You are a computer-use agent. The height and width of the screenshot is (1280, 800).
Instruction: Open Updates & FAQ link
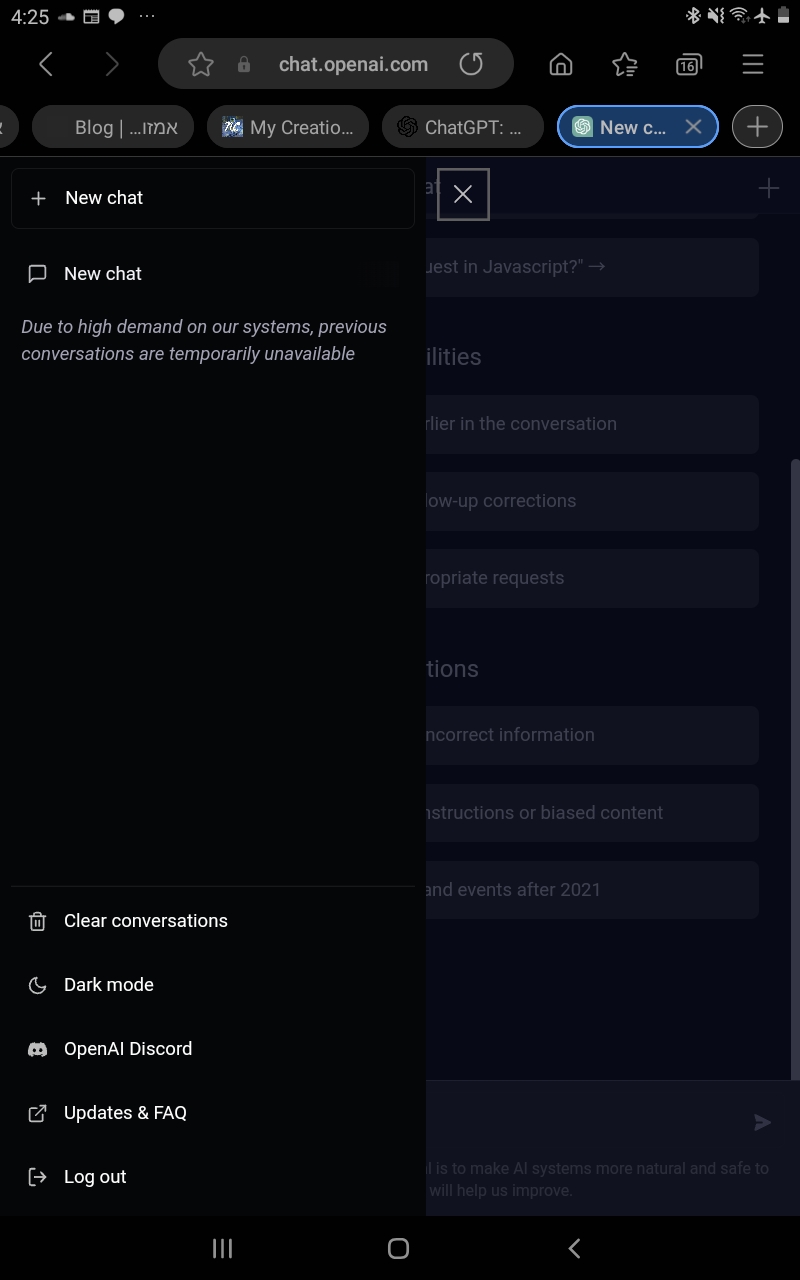213,1113
